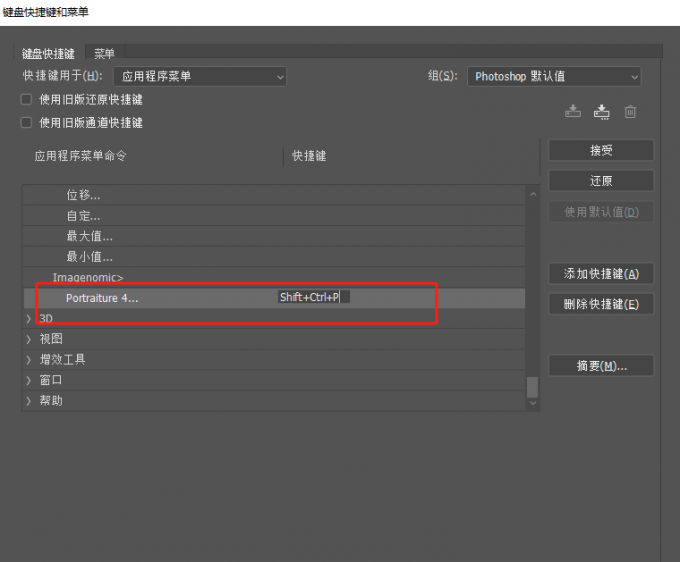Viewport: 680px width, 562px height.
Task: Select the 位移... command row
Action: [274, 195]
